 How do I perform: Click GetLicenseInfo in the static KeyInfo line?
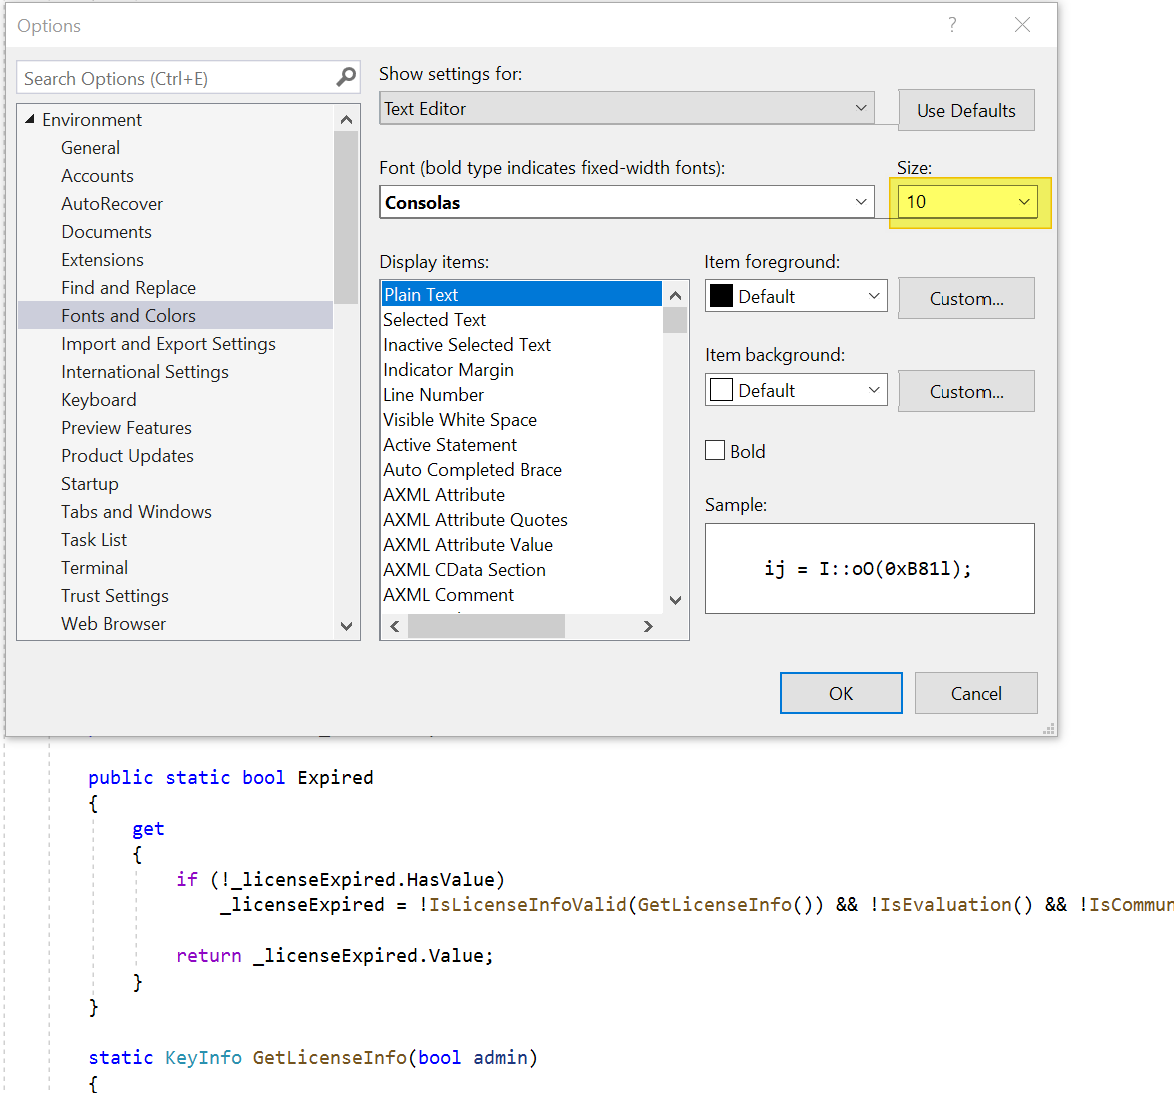(x=330, y=1057)
